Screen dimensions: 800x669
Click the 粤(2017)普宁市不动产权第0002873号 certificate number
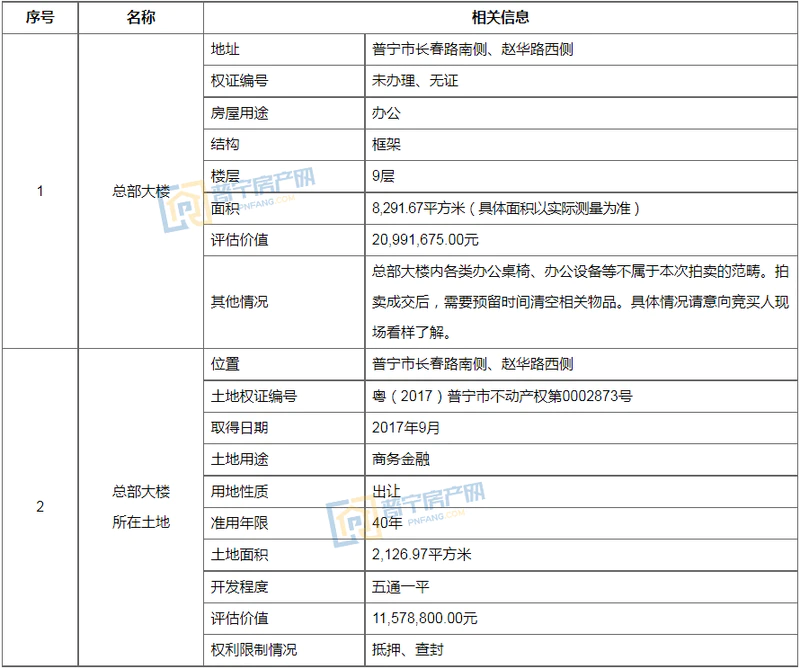(501, 396)
